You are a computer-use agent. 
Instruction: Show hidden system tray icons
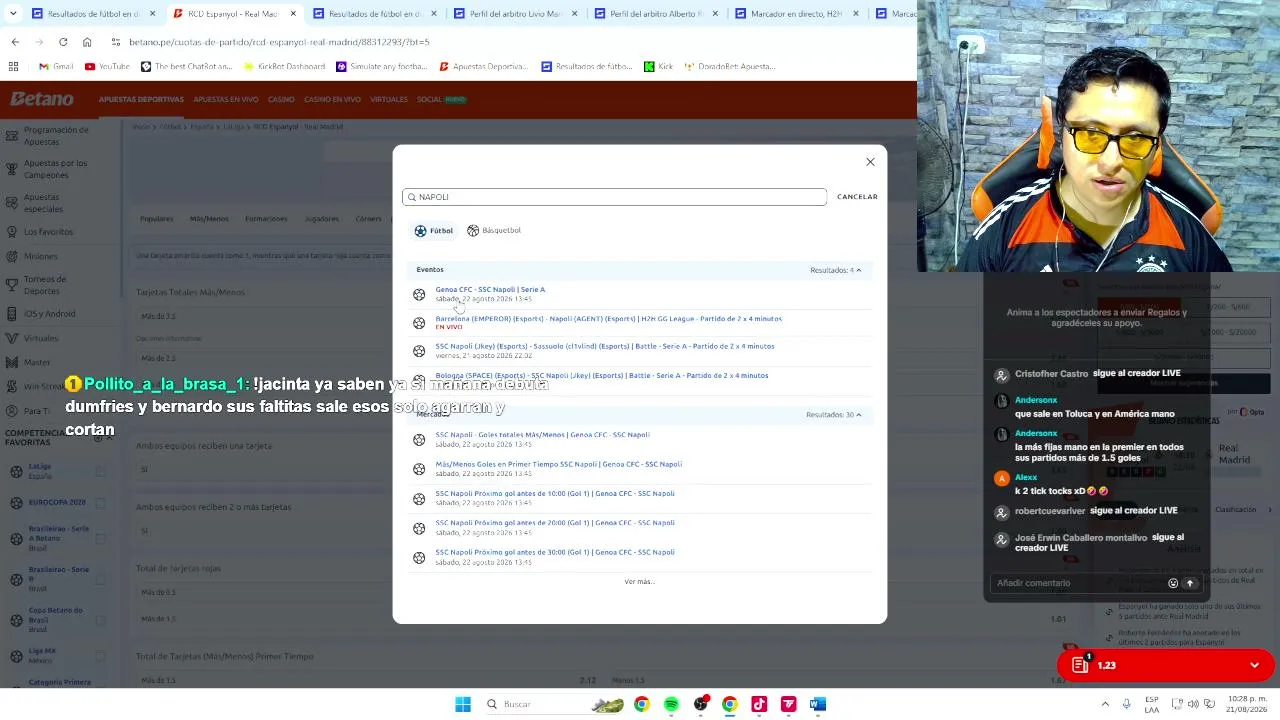pyautogui.click(x=1106, y=704)
